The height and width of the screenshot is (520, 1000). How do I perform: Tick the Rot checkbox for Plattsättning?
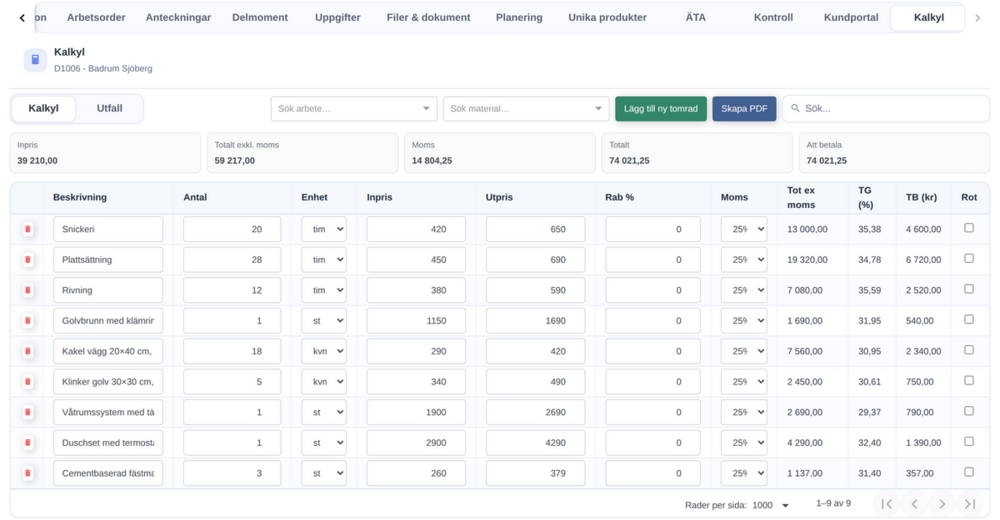click(969, 258)
